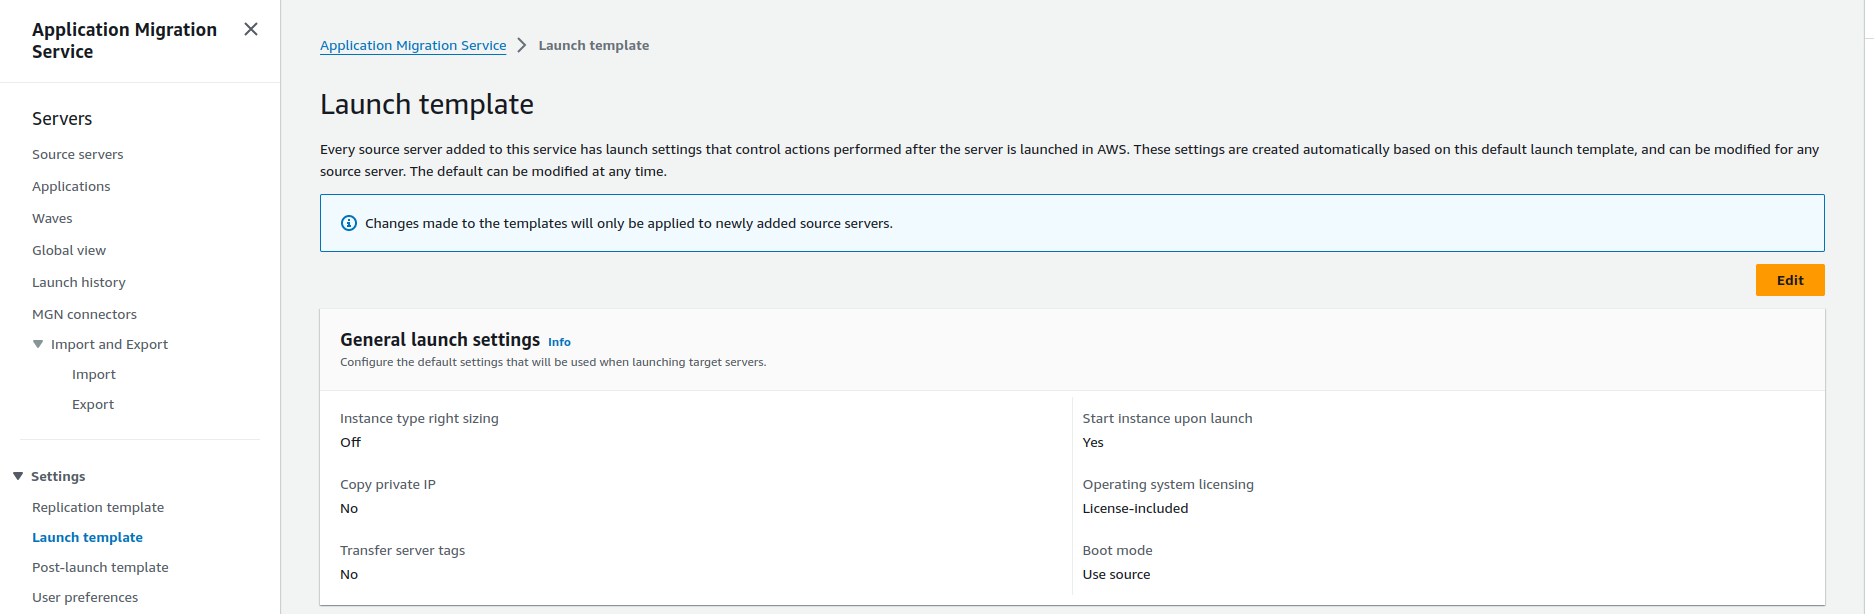This screenshot has height=614, width=1874.
Task: Click the License-included value
Action: 1135,508
